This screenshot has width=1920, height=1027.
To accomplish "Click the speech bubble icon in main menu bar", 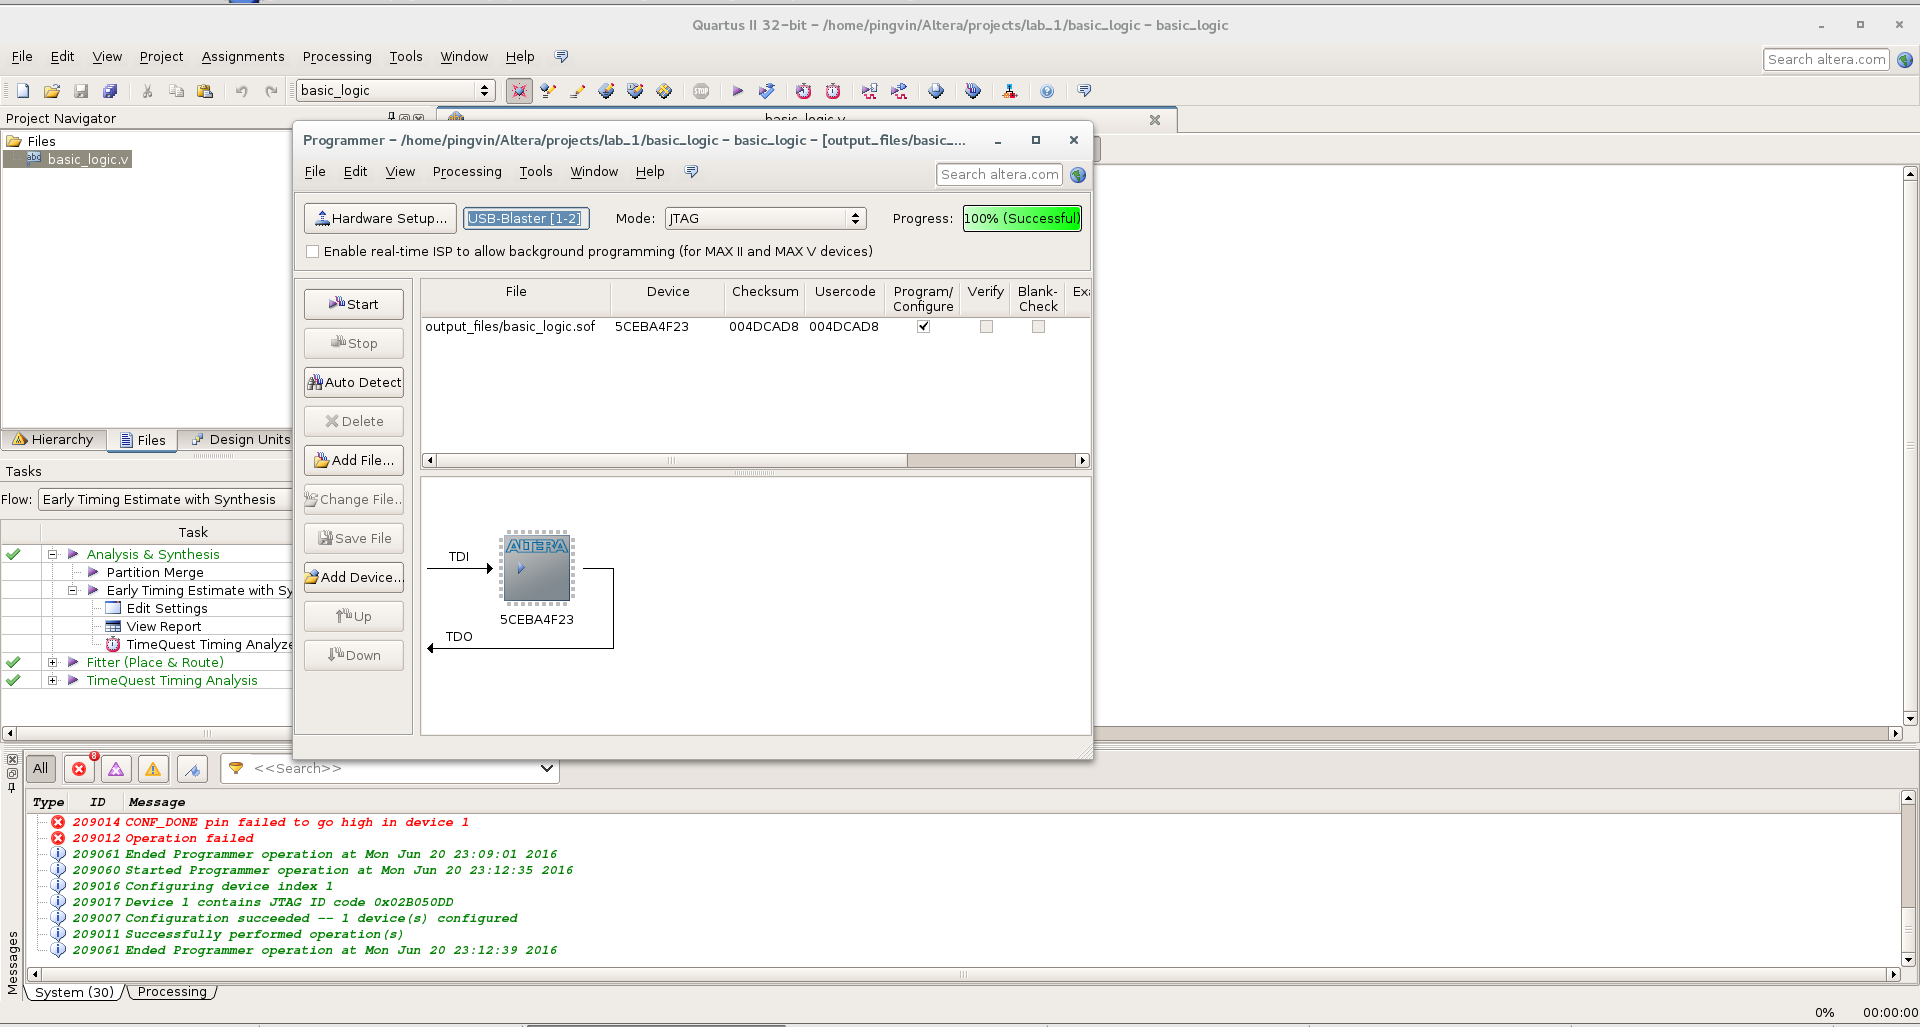I will (x=561, y=57).
